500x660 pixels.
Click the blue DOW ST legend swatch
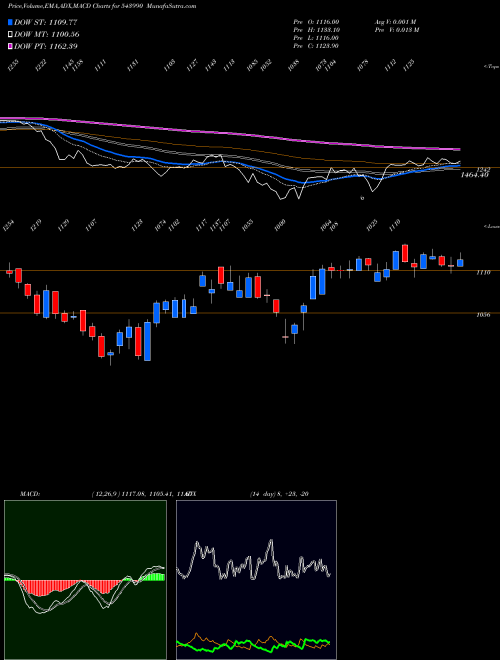coord(10,22)
